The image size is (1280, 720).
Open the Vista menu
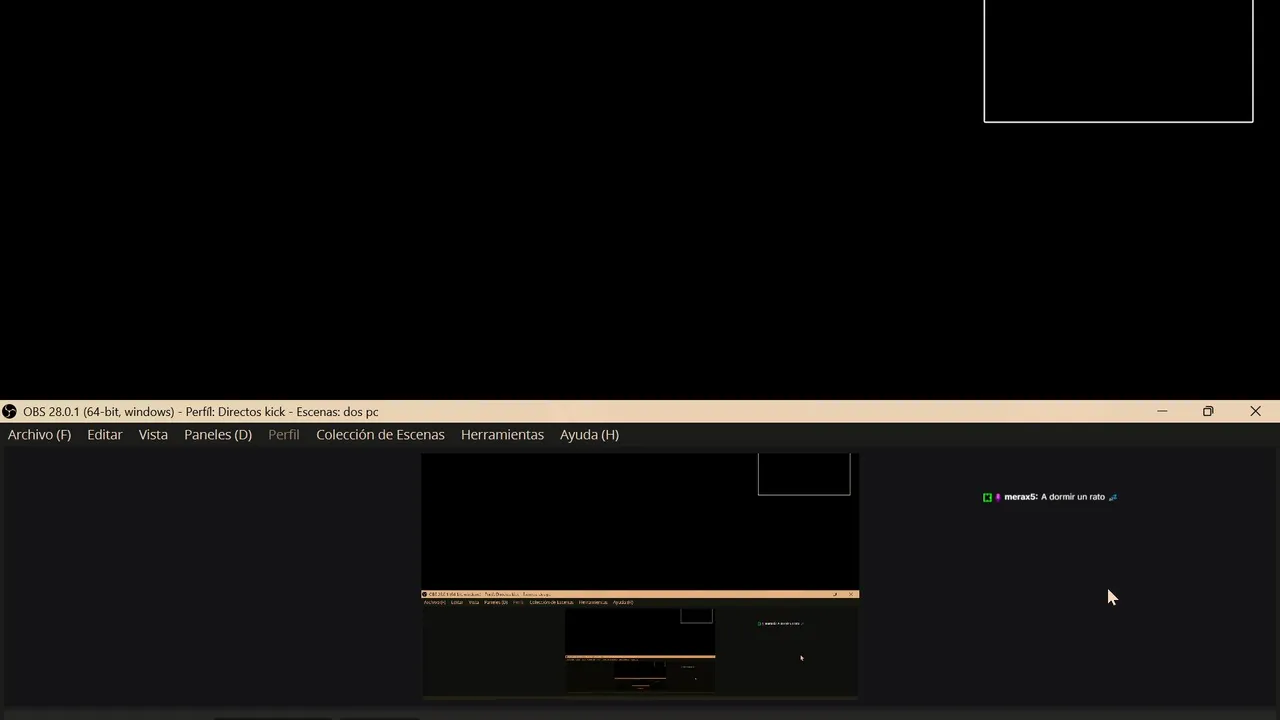153,435
